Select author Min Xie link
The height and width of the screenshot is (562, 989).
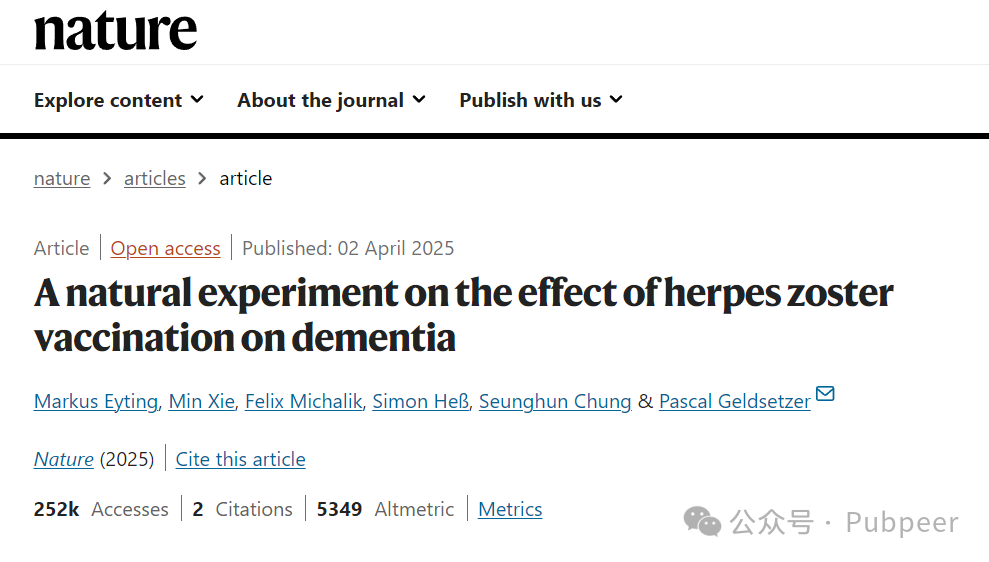(201, 401)
